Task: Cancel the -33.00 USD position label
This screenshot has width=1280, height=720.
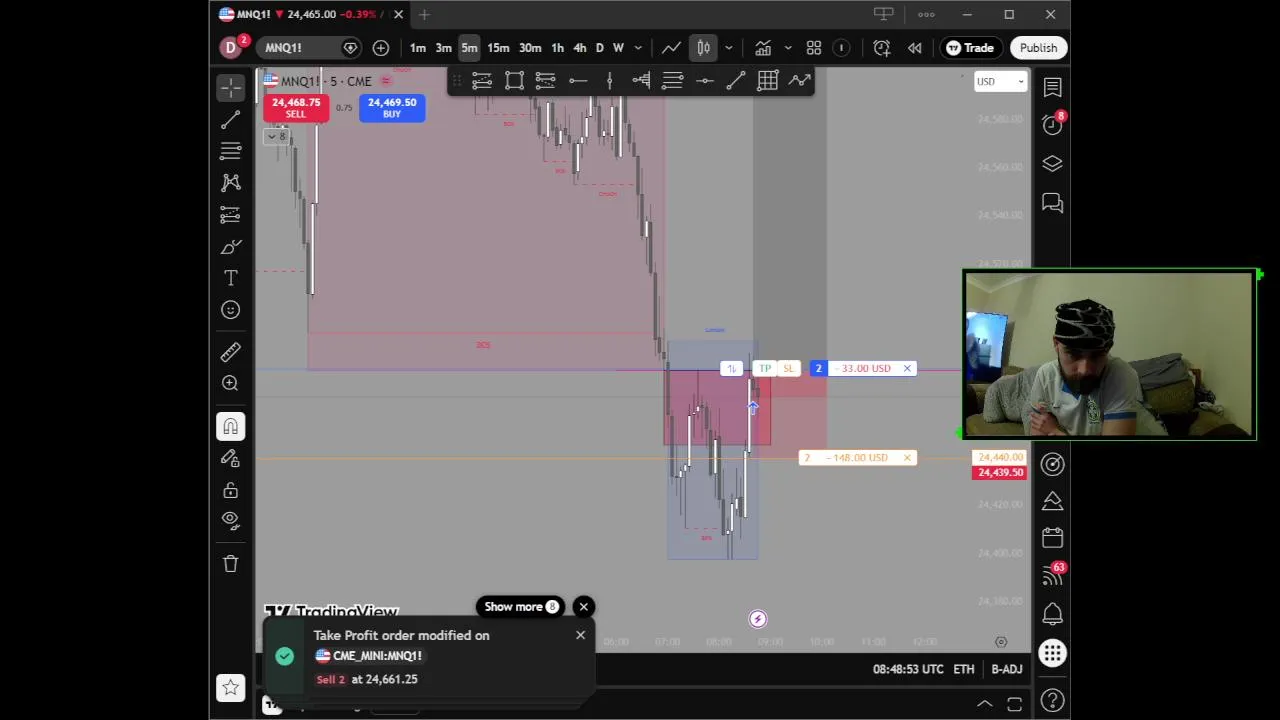Action: pyautogui.click(x=907, y=369)
